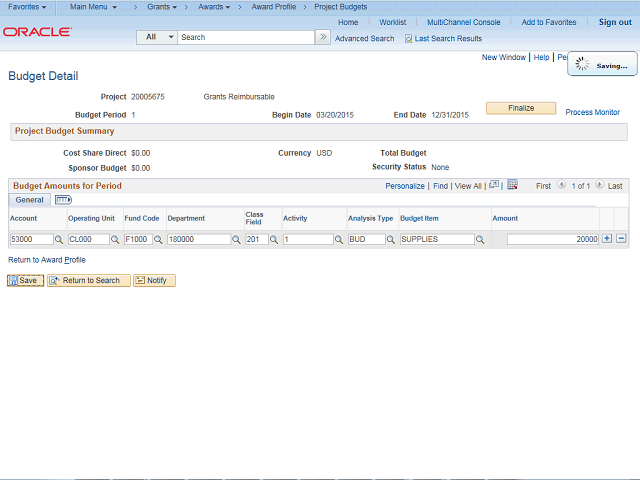
Task: Click the Begin Date value 03/20/2015
Action: pyautogui.click(x=335, y=115)
